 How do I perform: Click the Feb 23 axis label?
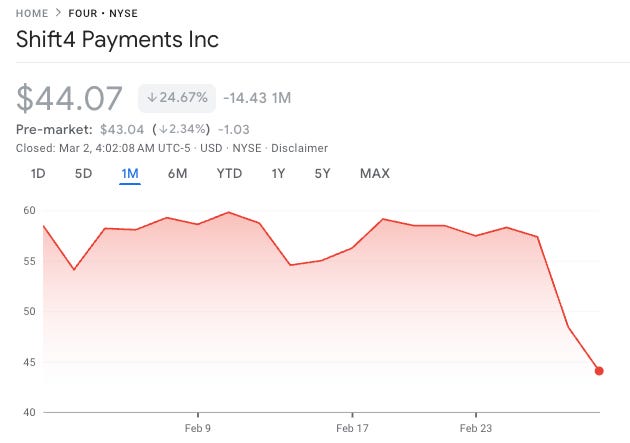coord(476,429)
